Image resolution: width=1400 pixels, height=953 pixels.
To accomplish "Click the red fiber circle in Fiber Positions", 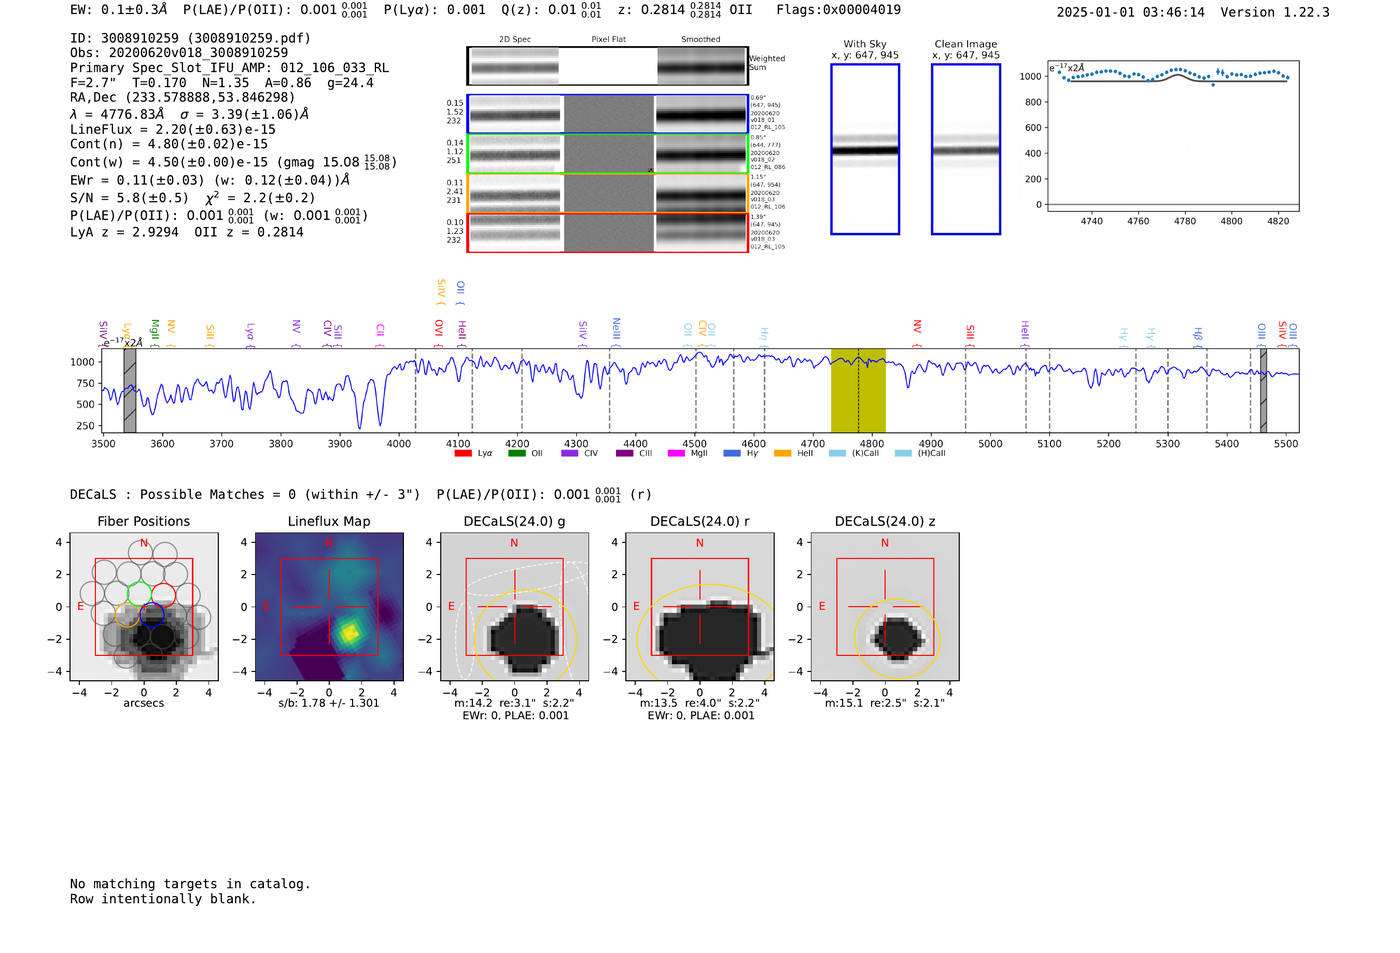I will (x=165, y=594).
